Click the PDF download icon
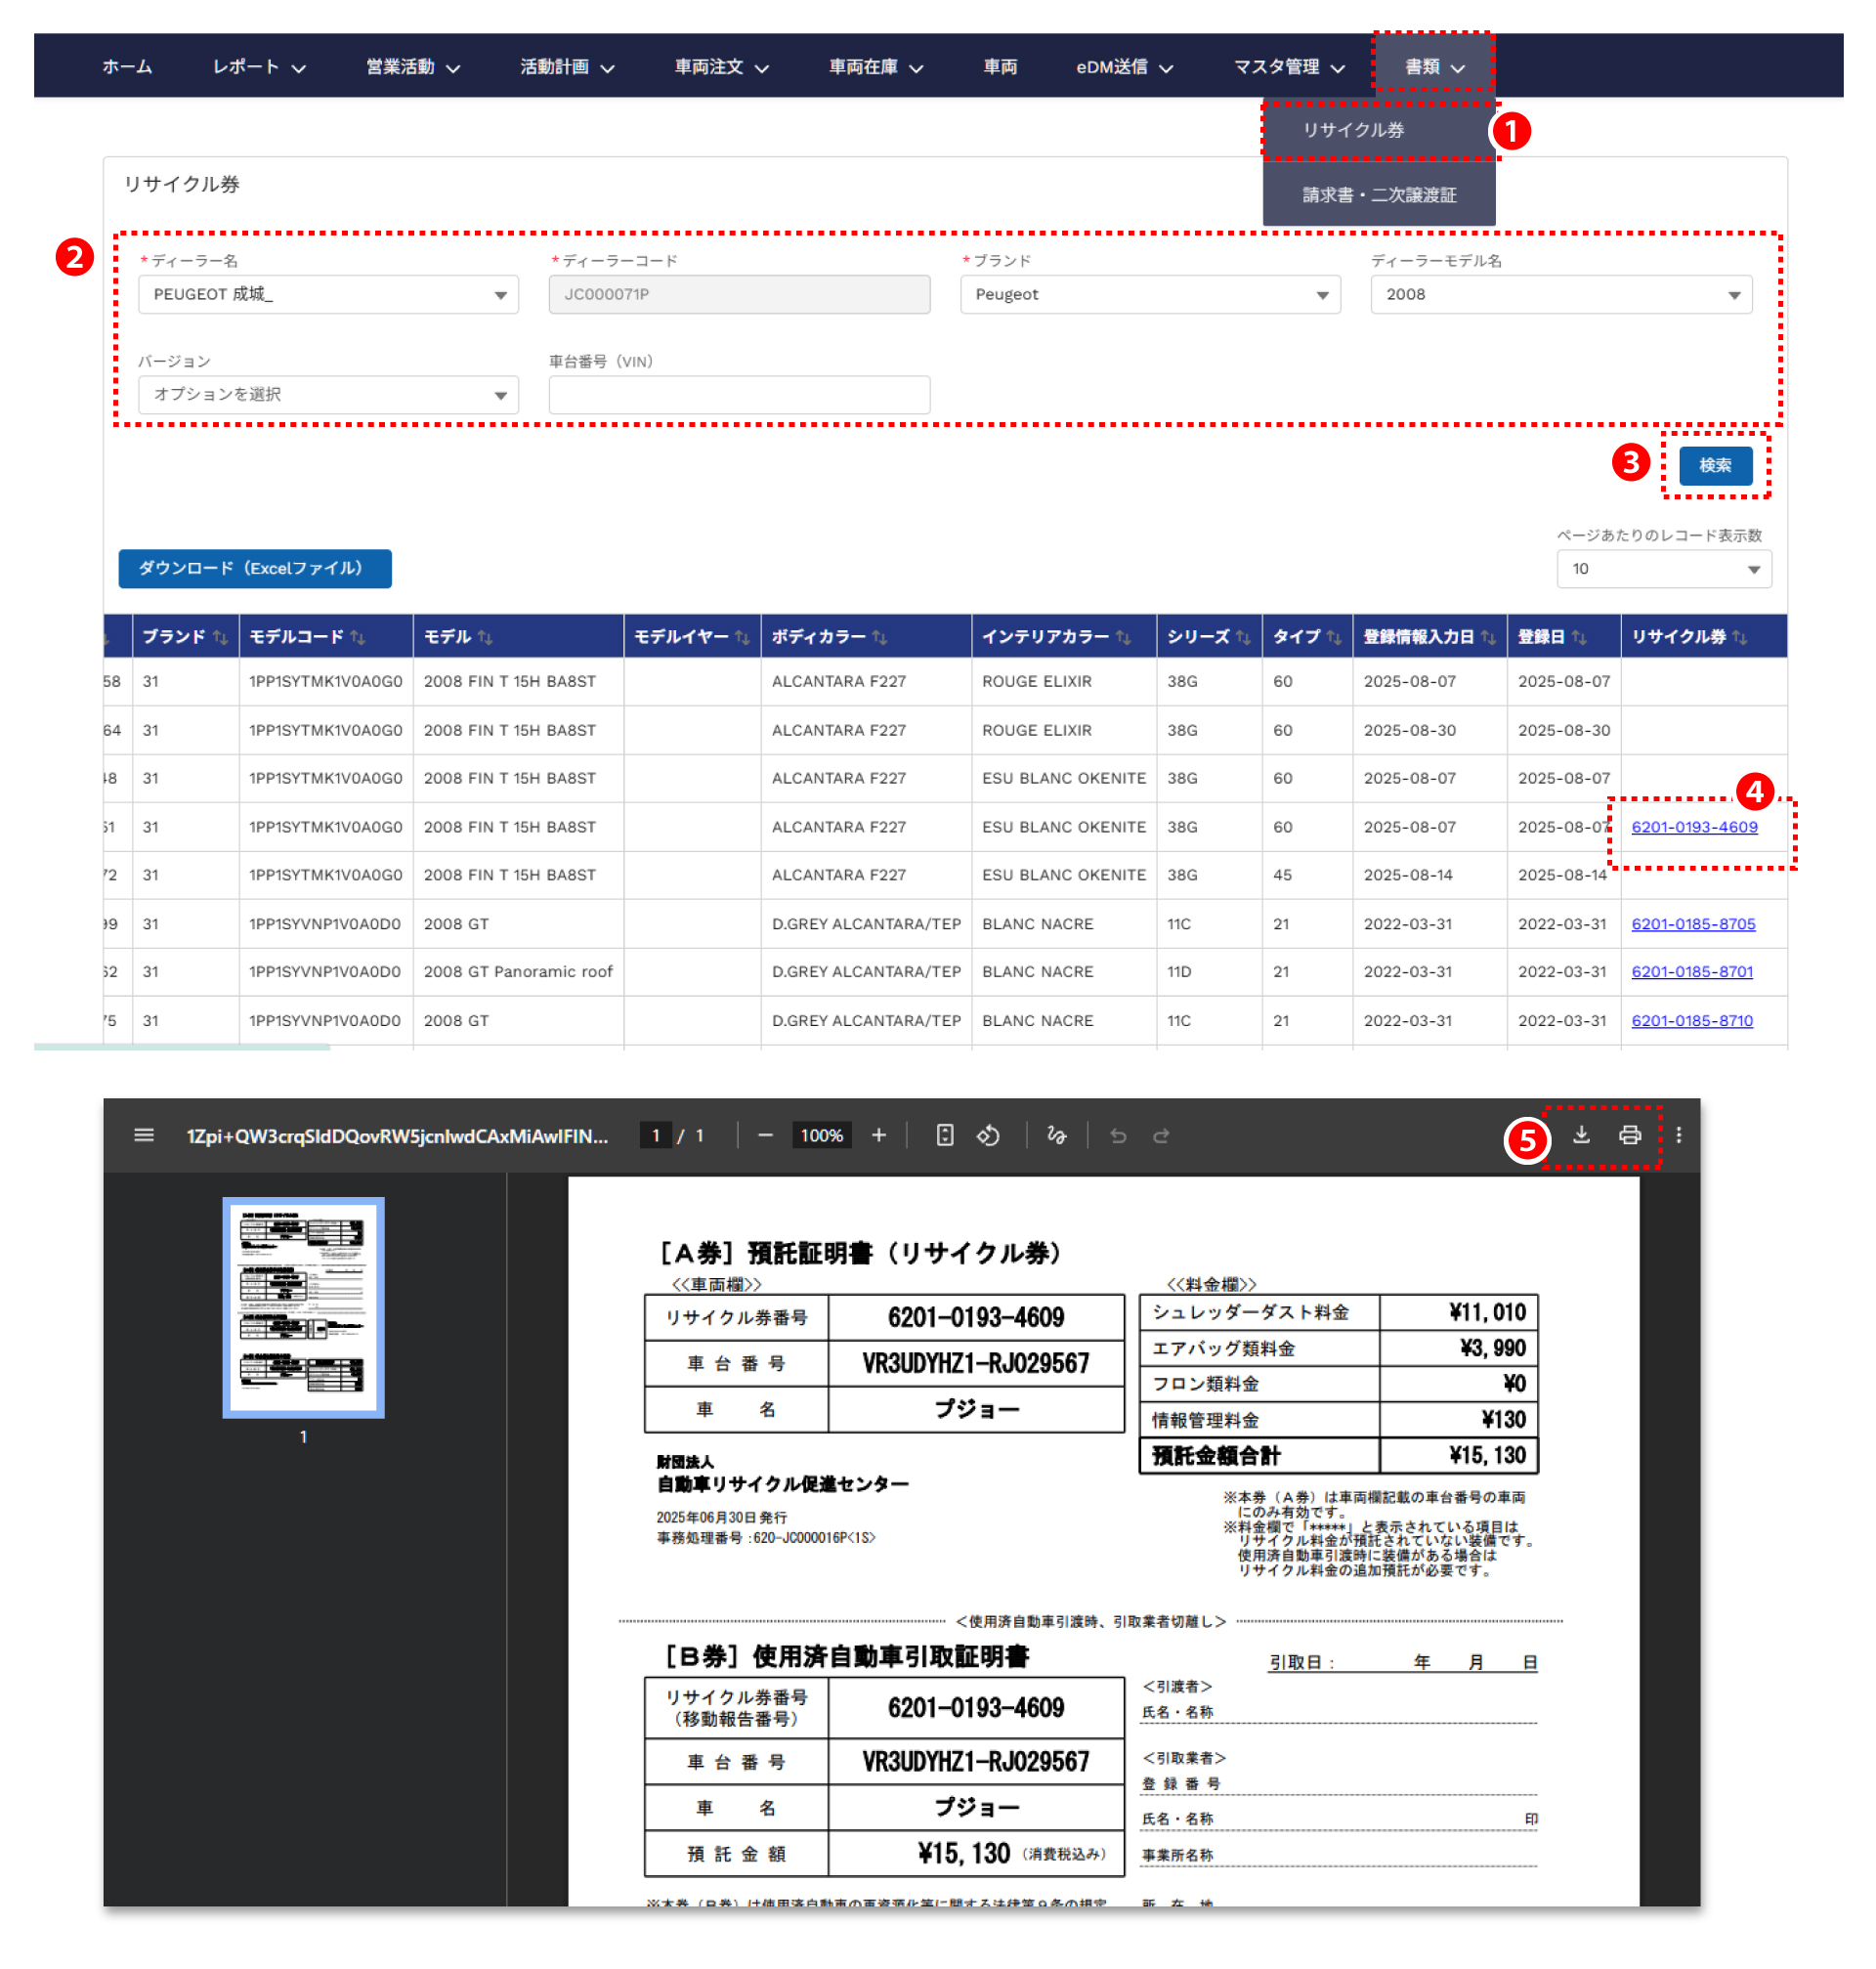Screen dimensions: 1876x1969 click(x=1581, y=1135)
